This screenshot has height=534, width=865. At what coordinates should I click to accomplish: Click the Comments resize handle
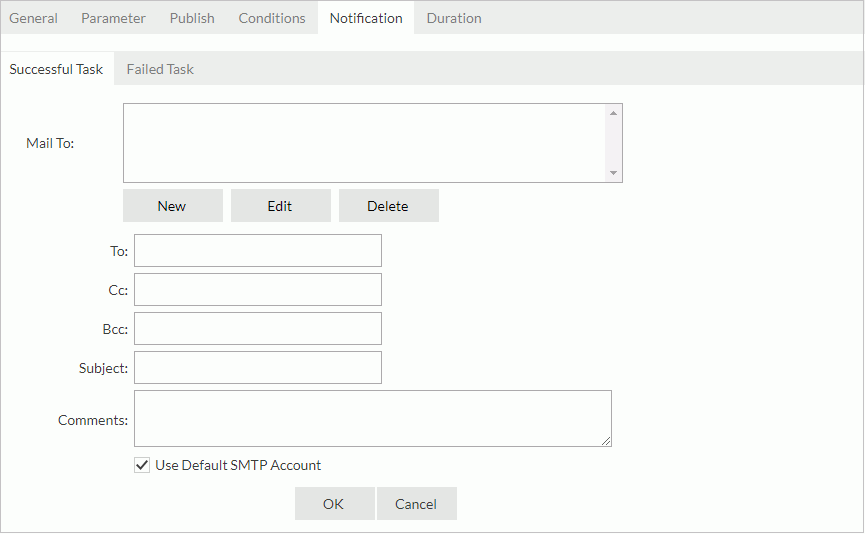[606, 441]
